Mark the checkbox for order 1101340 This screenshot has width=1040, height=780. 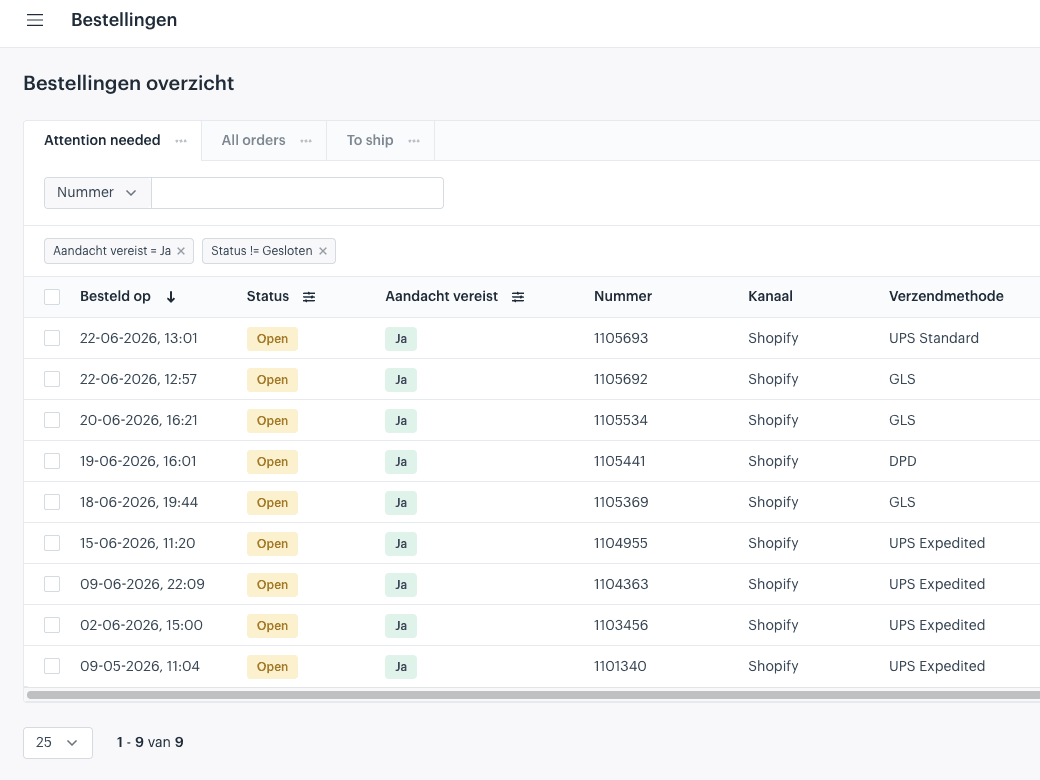tap(52, 666)
